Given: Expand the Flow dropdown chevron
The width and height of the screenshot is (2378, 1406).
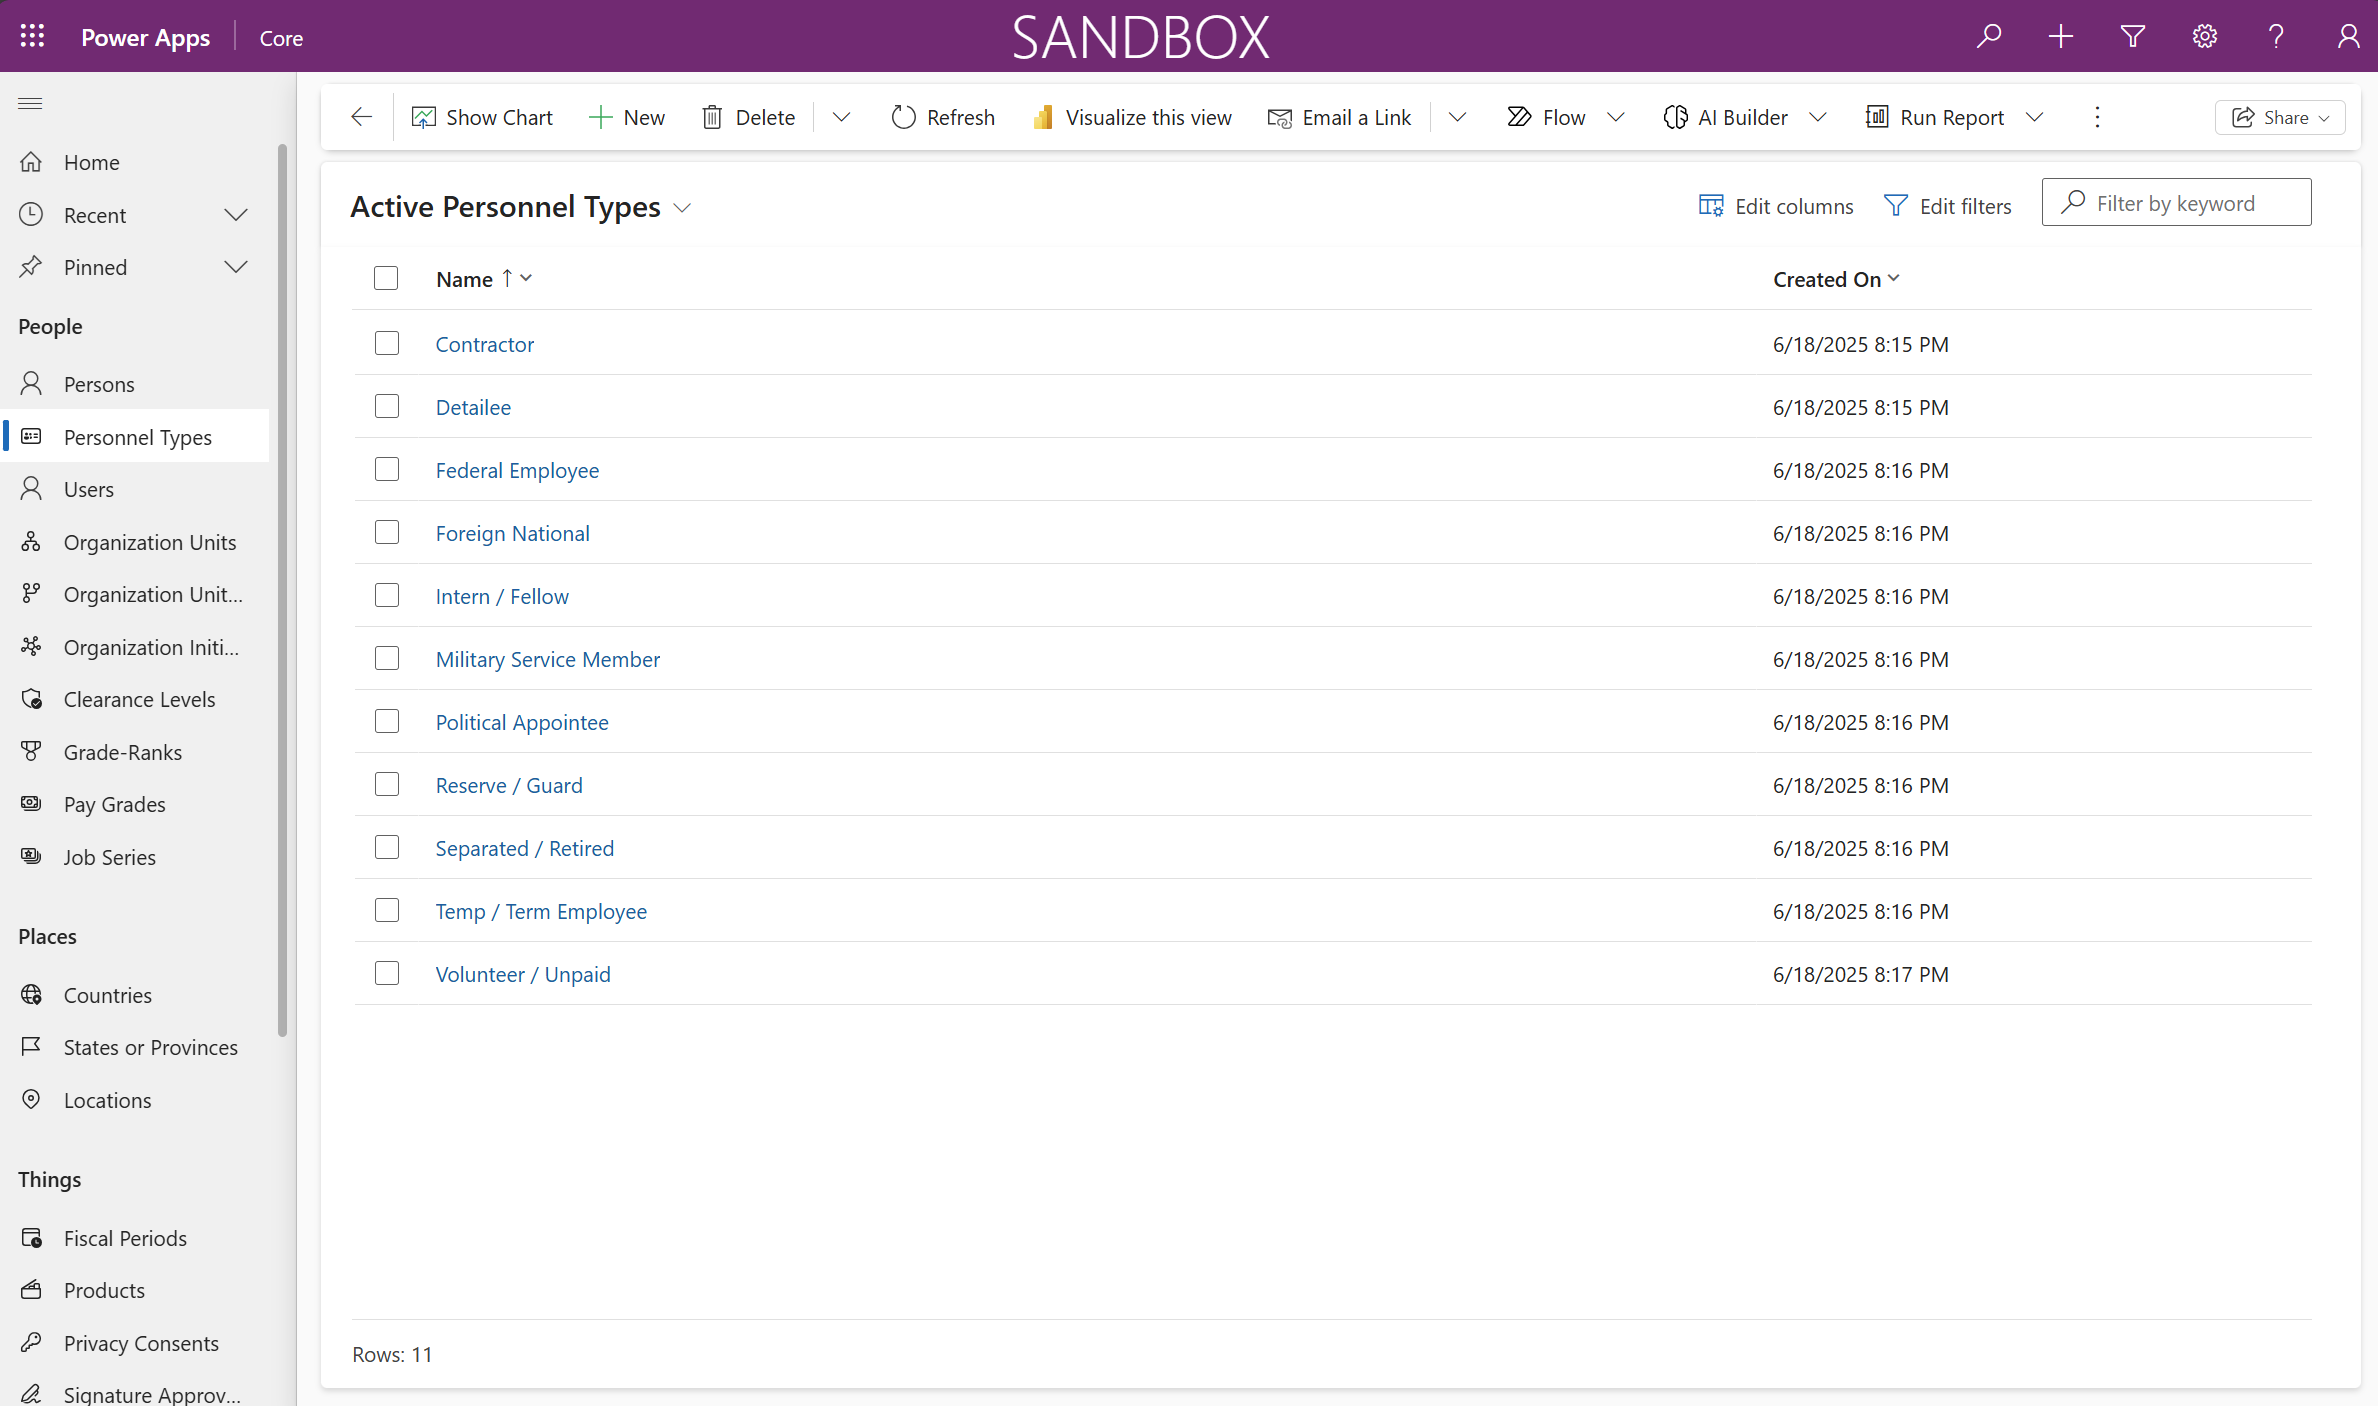Looking at the screenshot, I should click(1616, 117).
